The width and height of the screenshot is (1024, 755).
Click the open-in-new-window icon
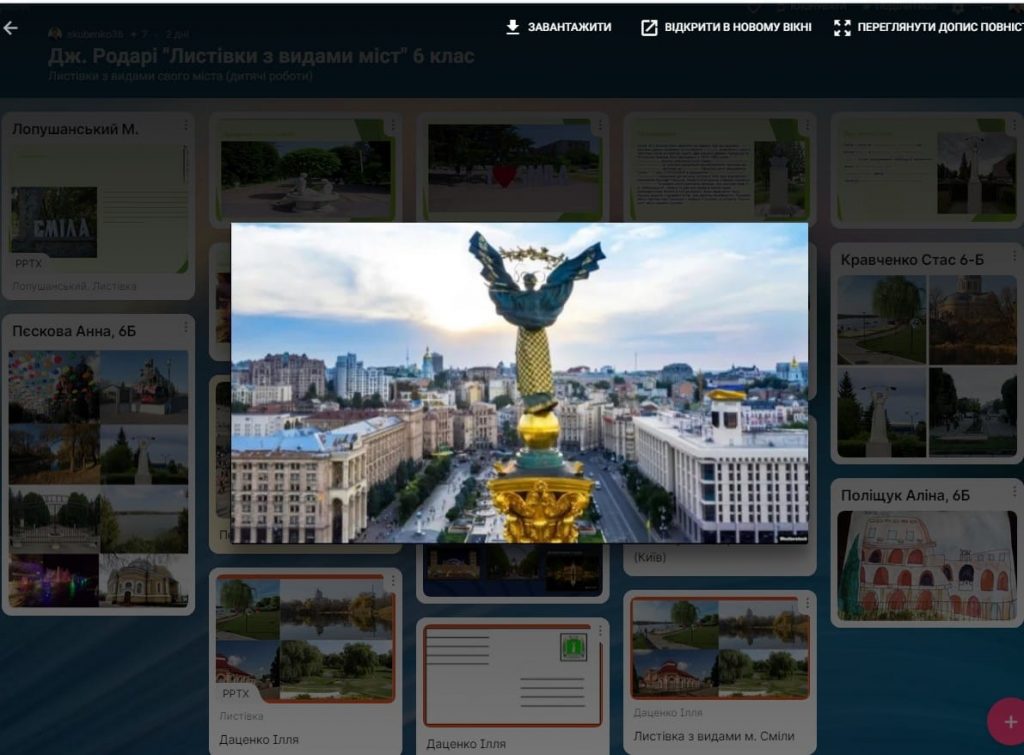[649, 27]
